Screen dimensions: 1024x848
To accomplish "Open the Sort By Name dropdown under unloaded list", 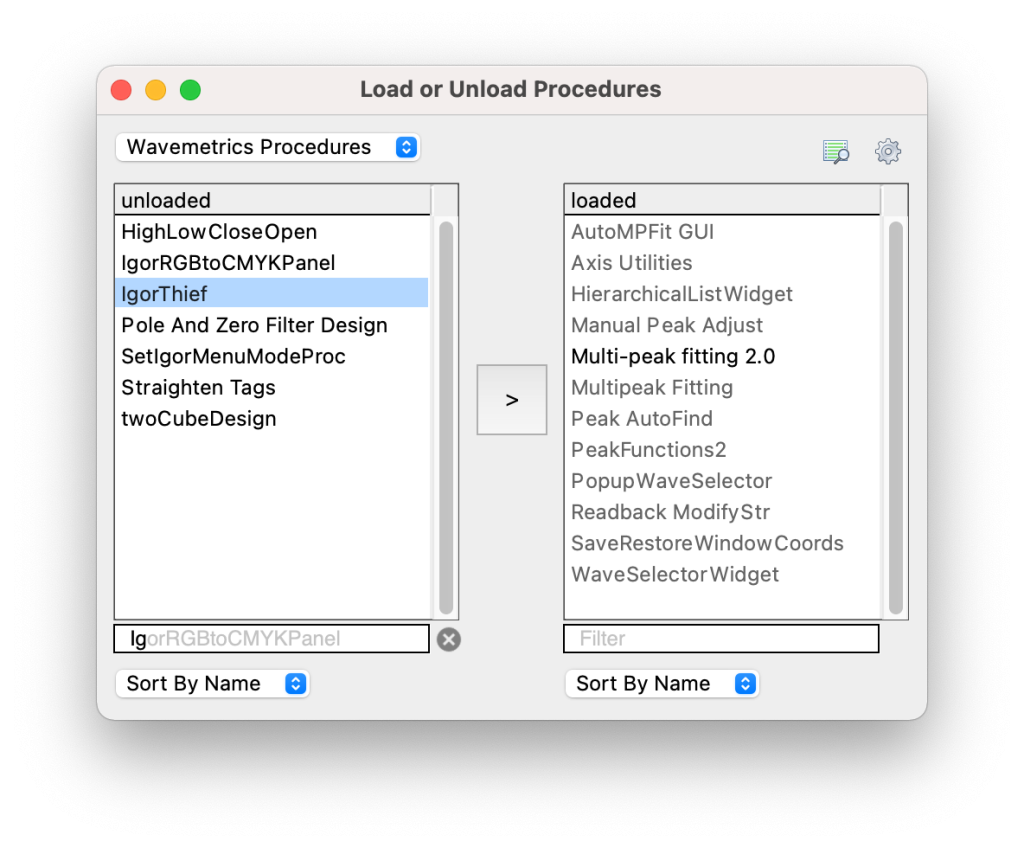I will (x=212, y=683).
